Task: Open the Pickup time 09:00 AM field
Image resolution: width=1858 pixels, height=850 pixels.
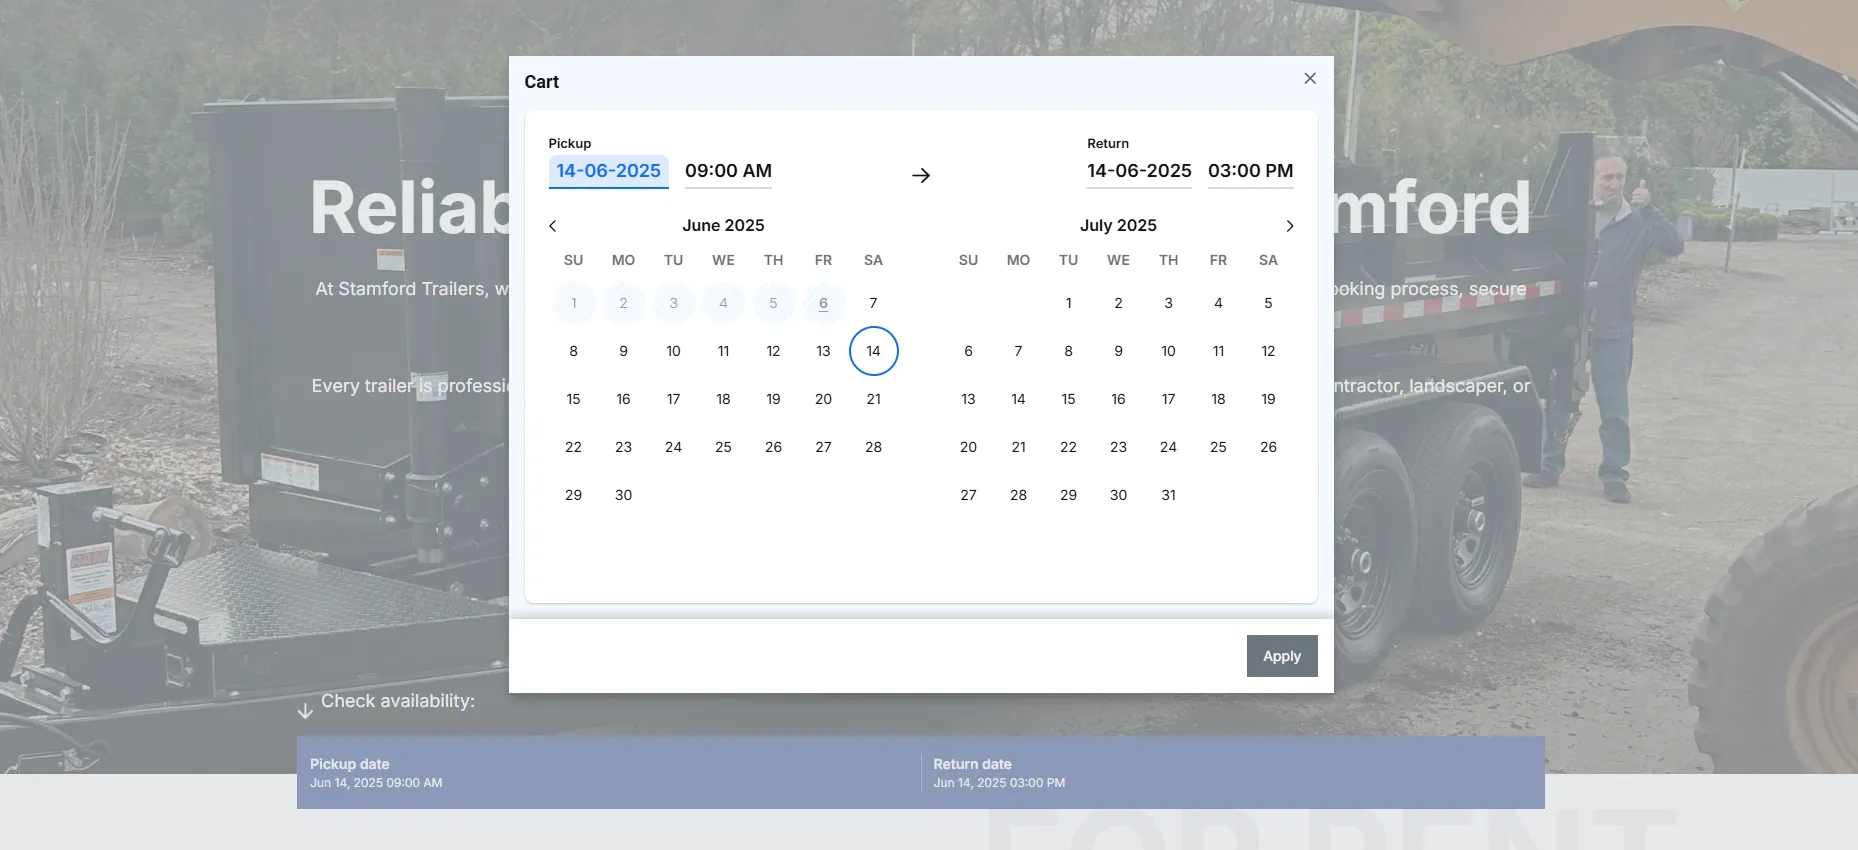Action: pyautogui.click(x=729, y=171)
